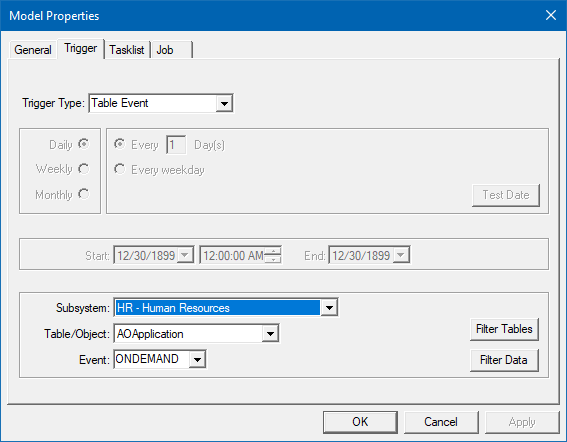Choose the Every weekday radio option
Image resolution: width=567 pixels, height=442 pixels.
pos(119,169)
